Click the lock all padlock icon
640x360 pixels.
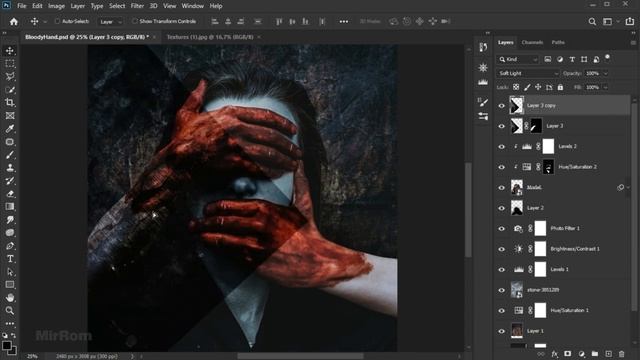click(560, 87)
